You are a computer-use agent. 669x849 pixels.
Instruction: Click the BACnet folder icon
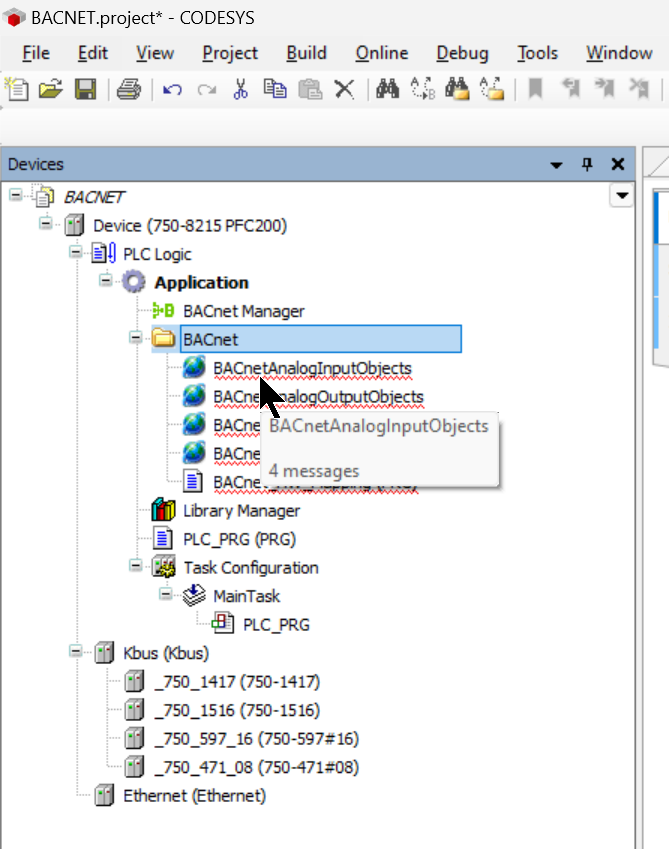pyautogui.click(x=163, y=338)
